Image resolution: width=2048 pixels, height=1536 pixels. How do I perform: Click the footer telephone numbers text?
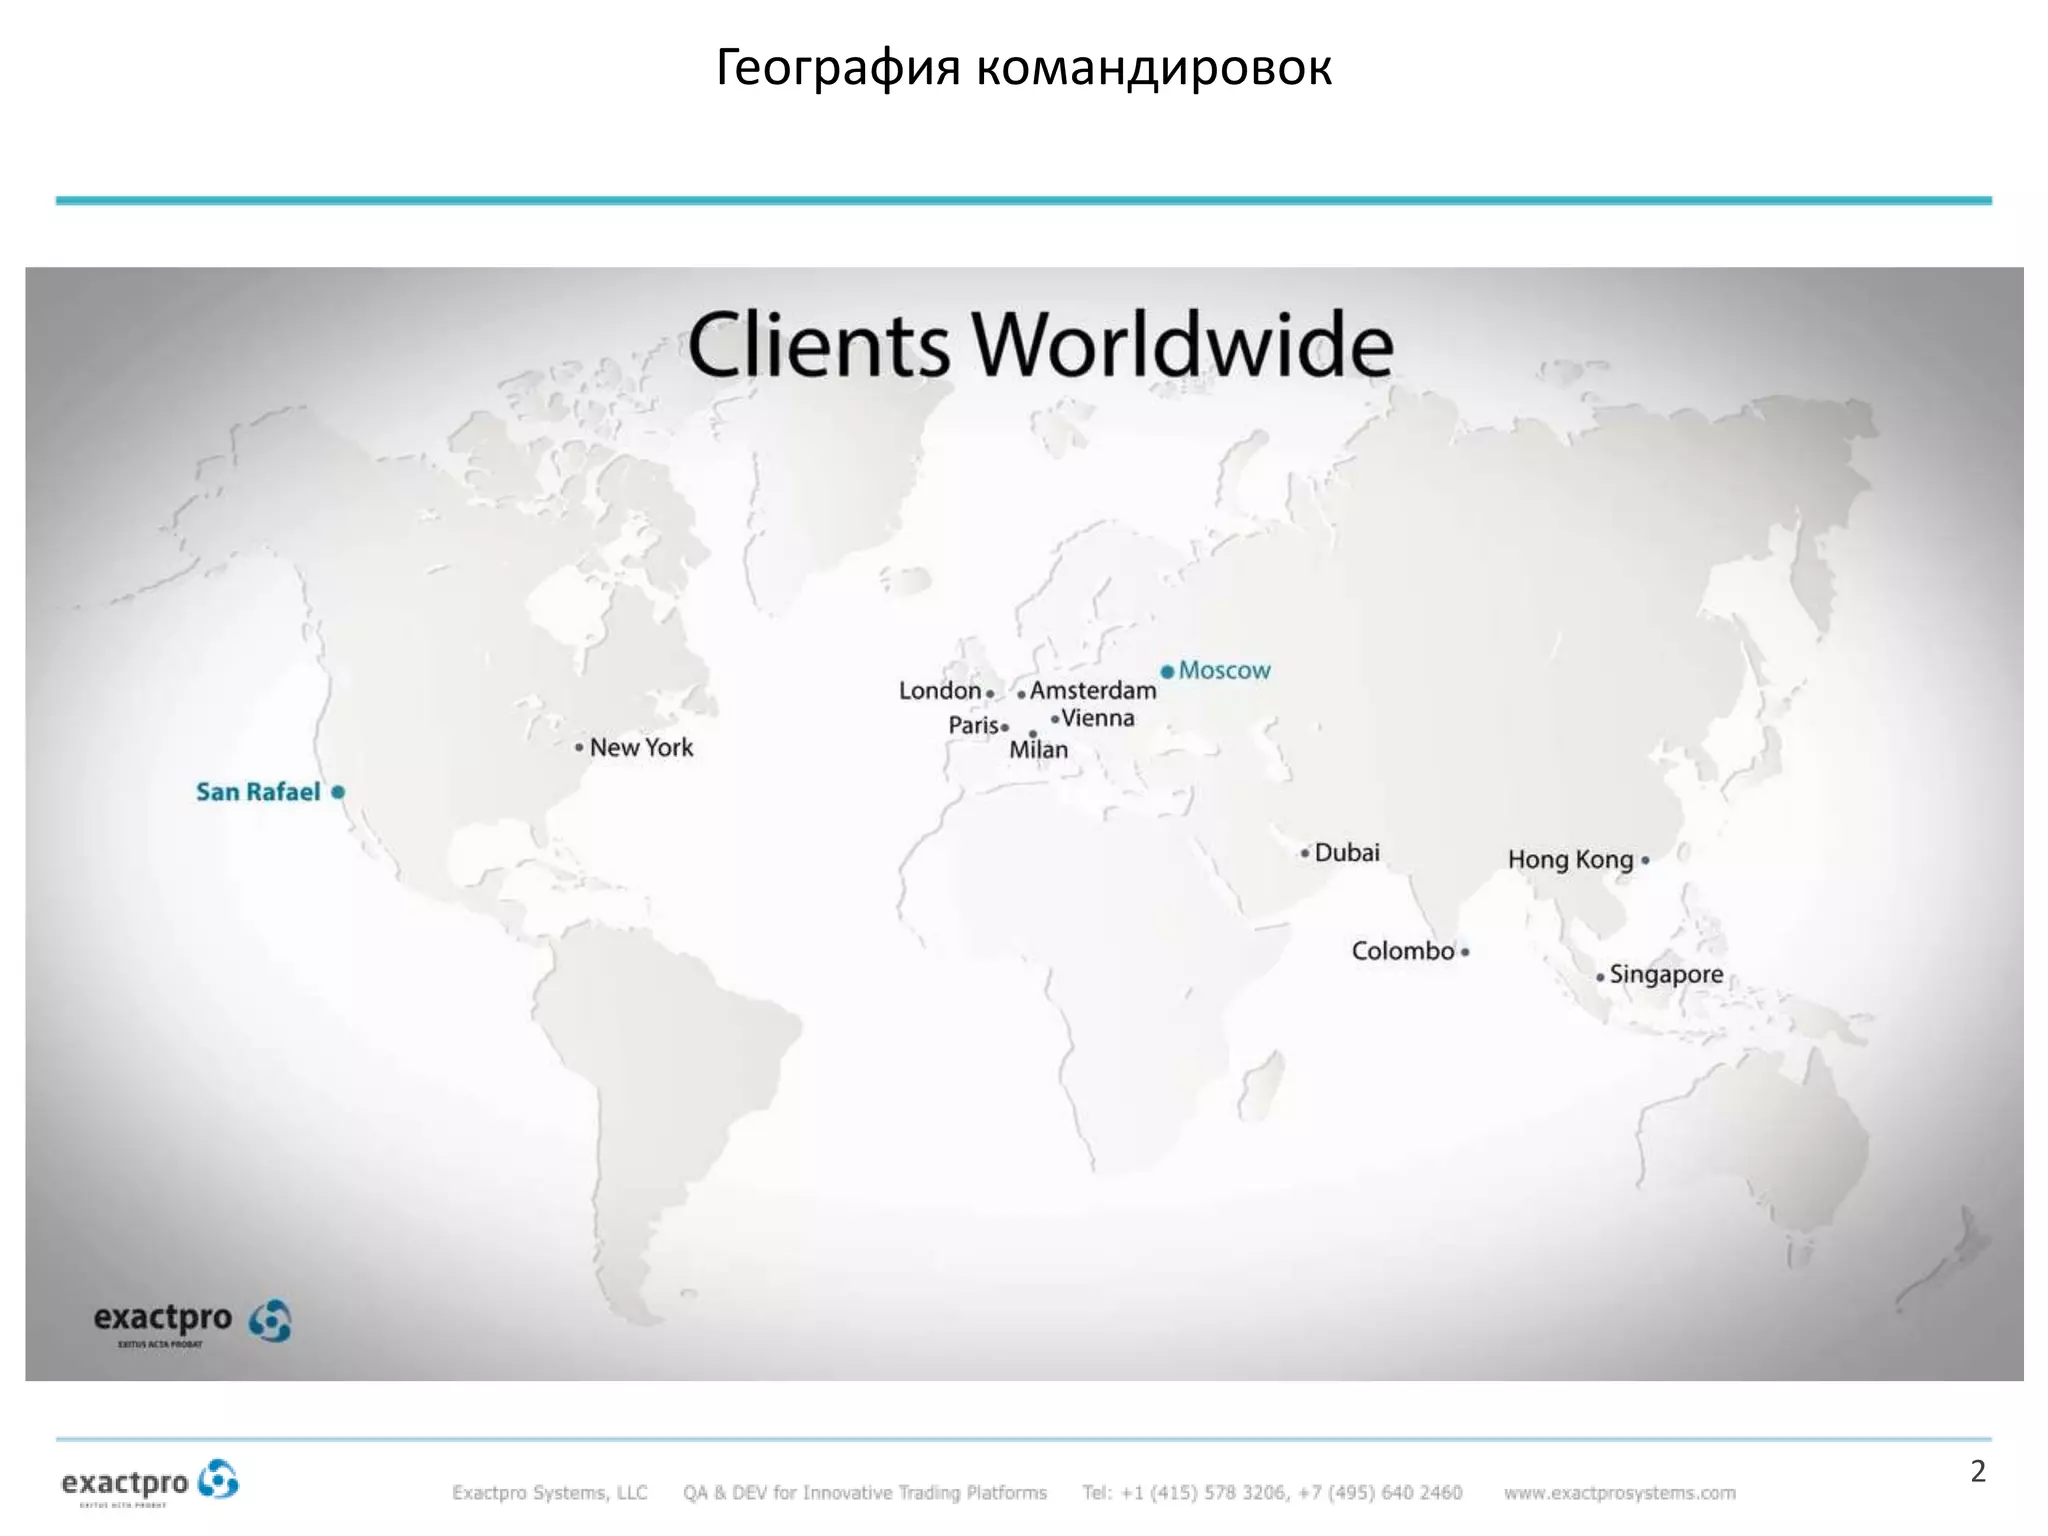(x=1271, y=1493)
